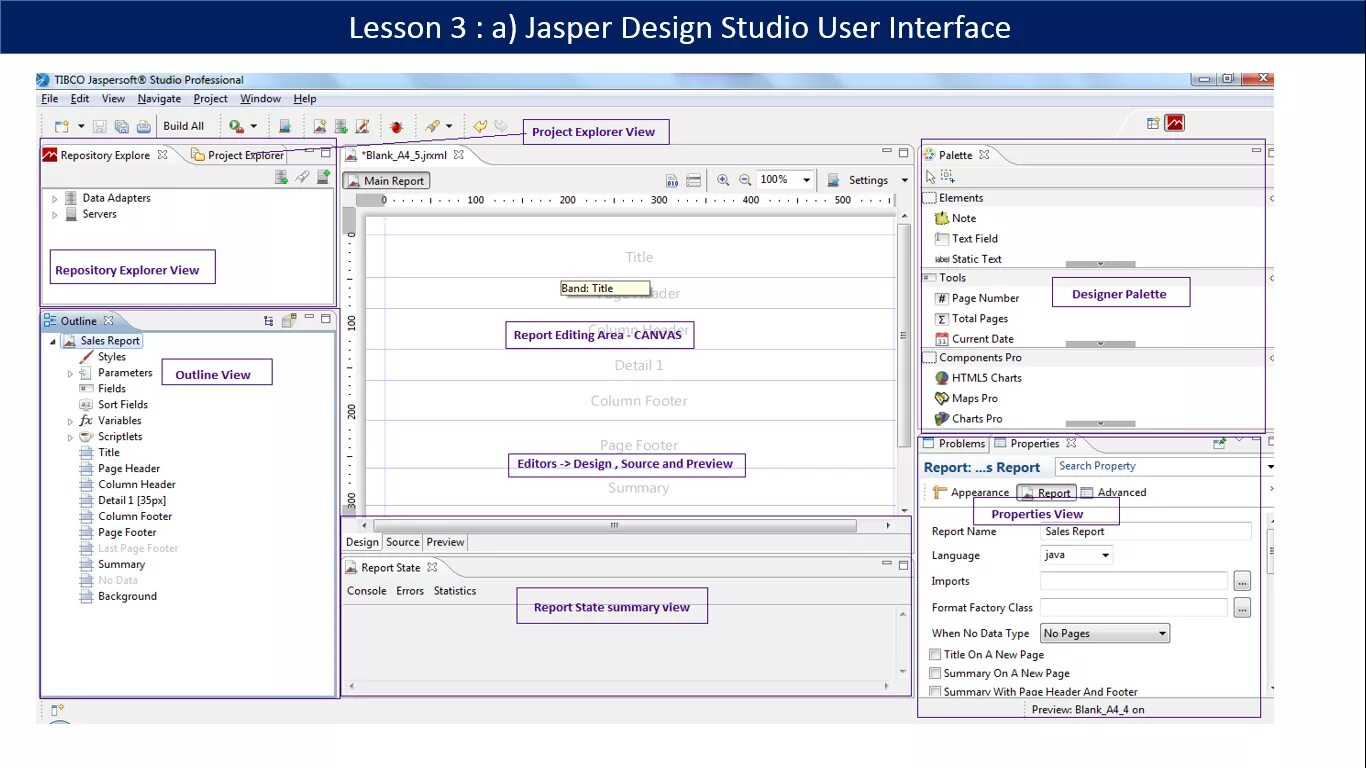Click the red bug debug icon
Screen dimensions: 1366x768
pyautogui.click(x=396, y=126)
